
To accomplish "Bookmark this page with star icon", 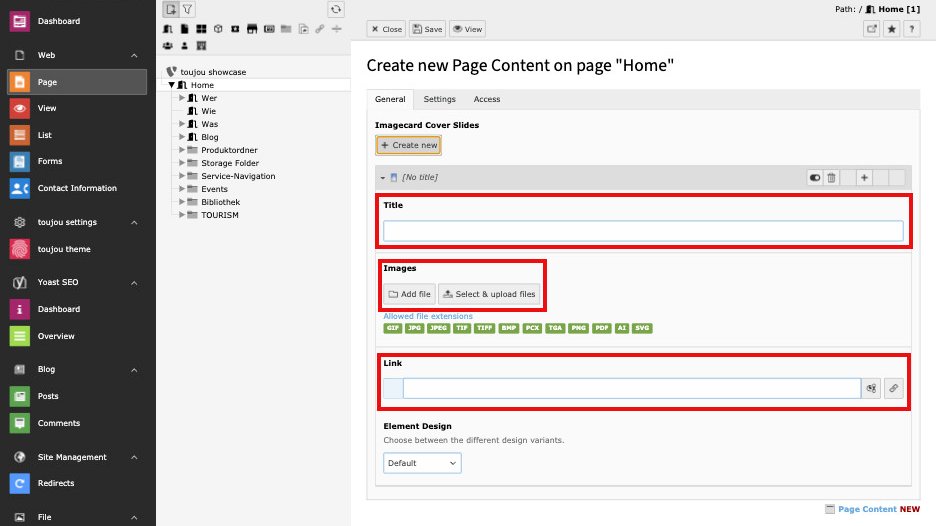I will point(891,29).
